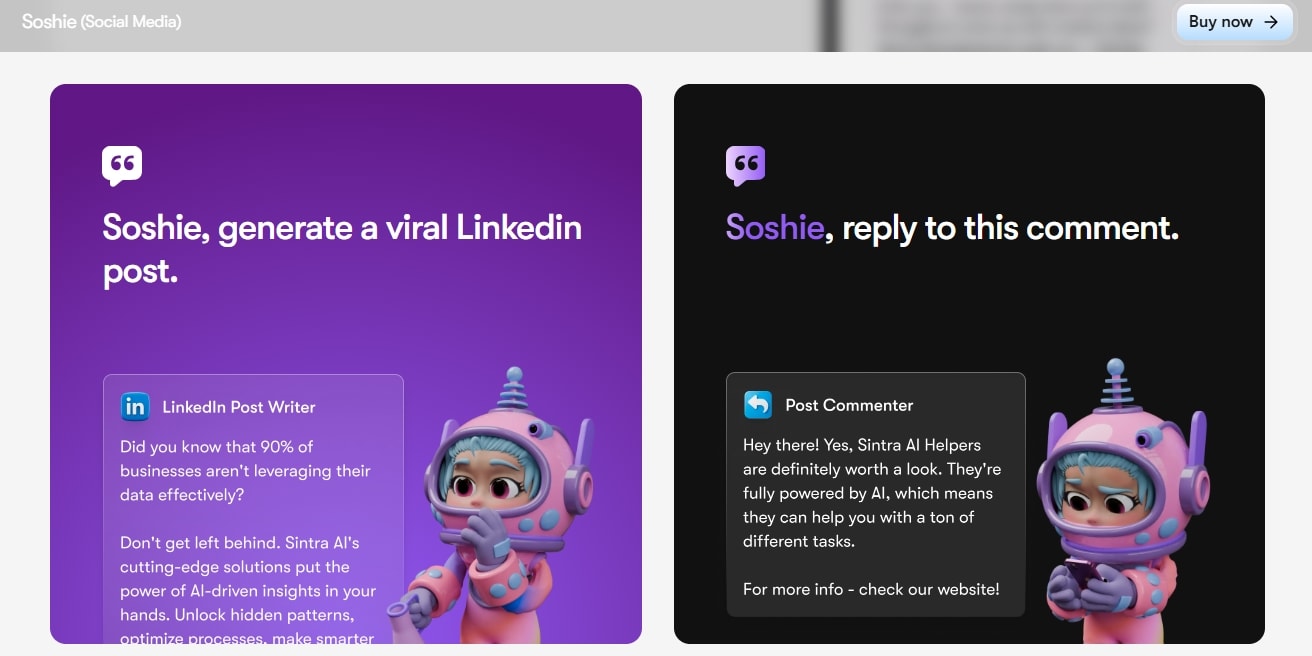This screenshot has height=656, width=1312.
Task: Click the check our website message text
Action: 870,589
